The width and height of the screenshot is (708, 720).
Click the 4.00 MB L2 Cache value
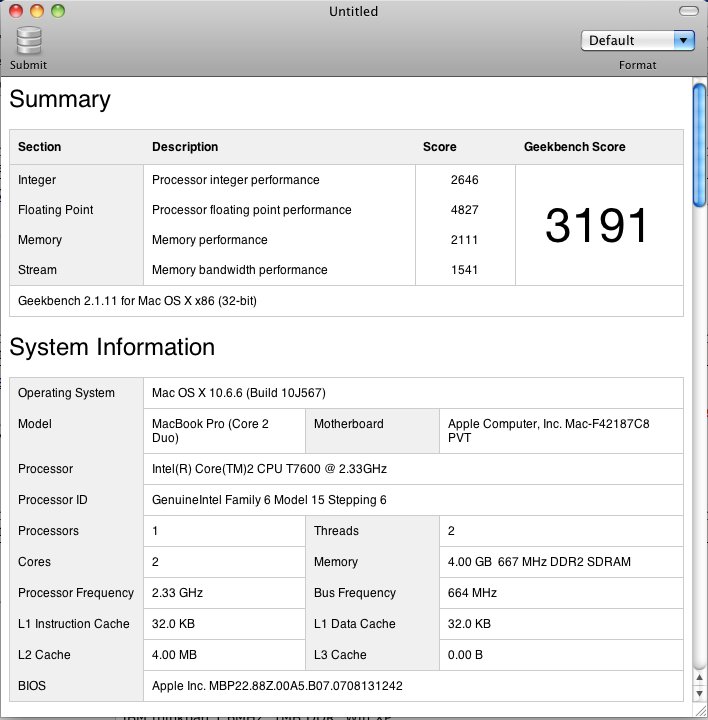(174, 655)
